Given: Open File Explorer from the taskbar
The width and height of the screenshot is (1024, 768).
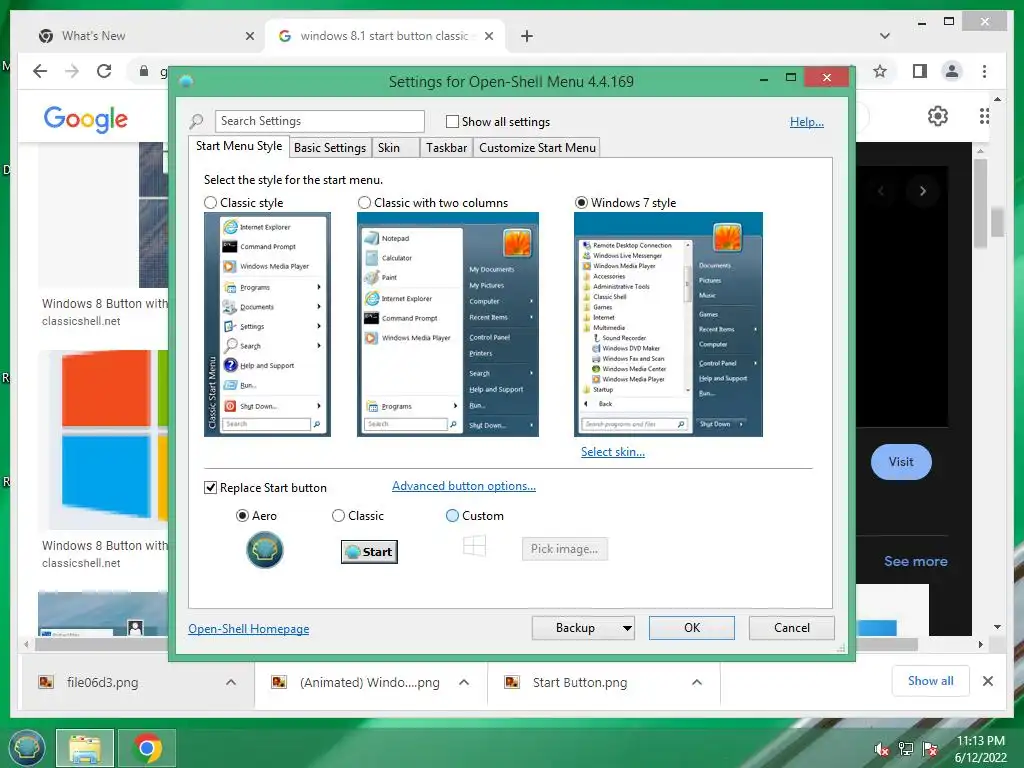Looking at the screenshot, I should (x=85, y=748).
